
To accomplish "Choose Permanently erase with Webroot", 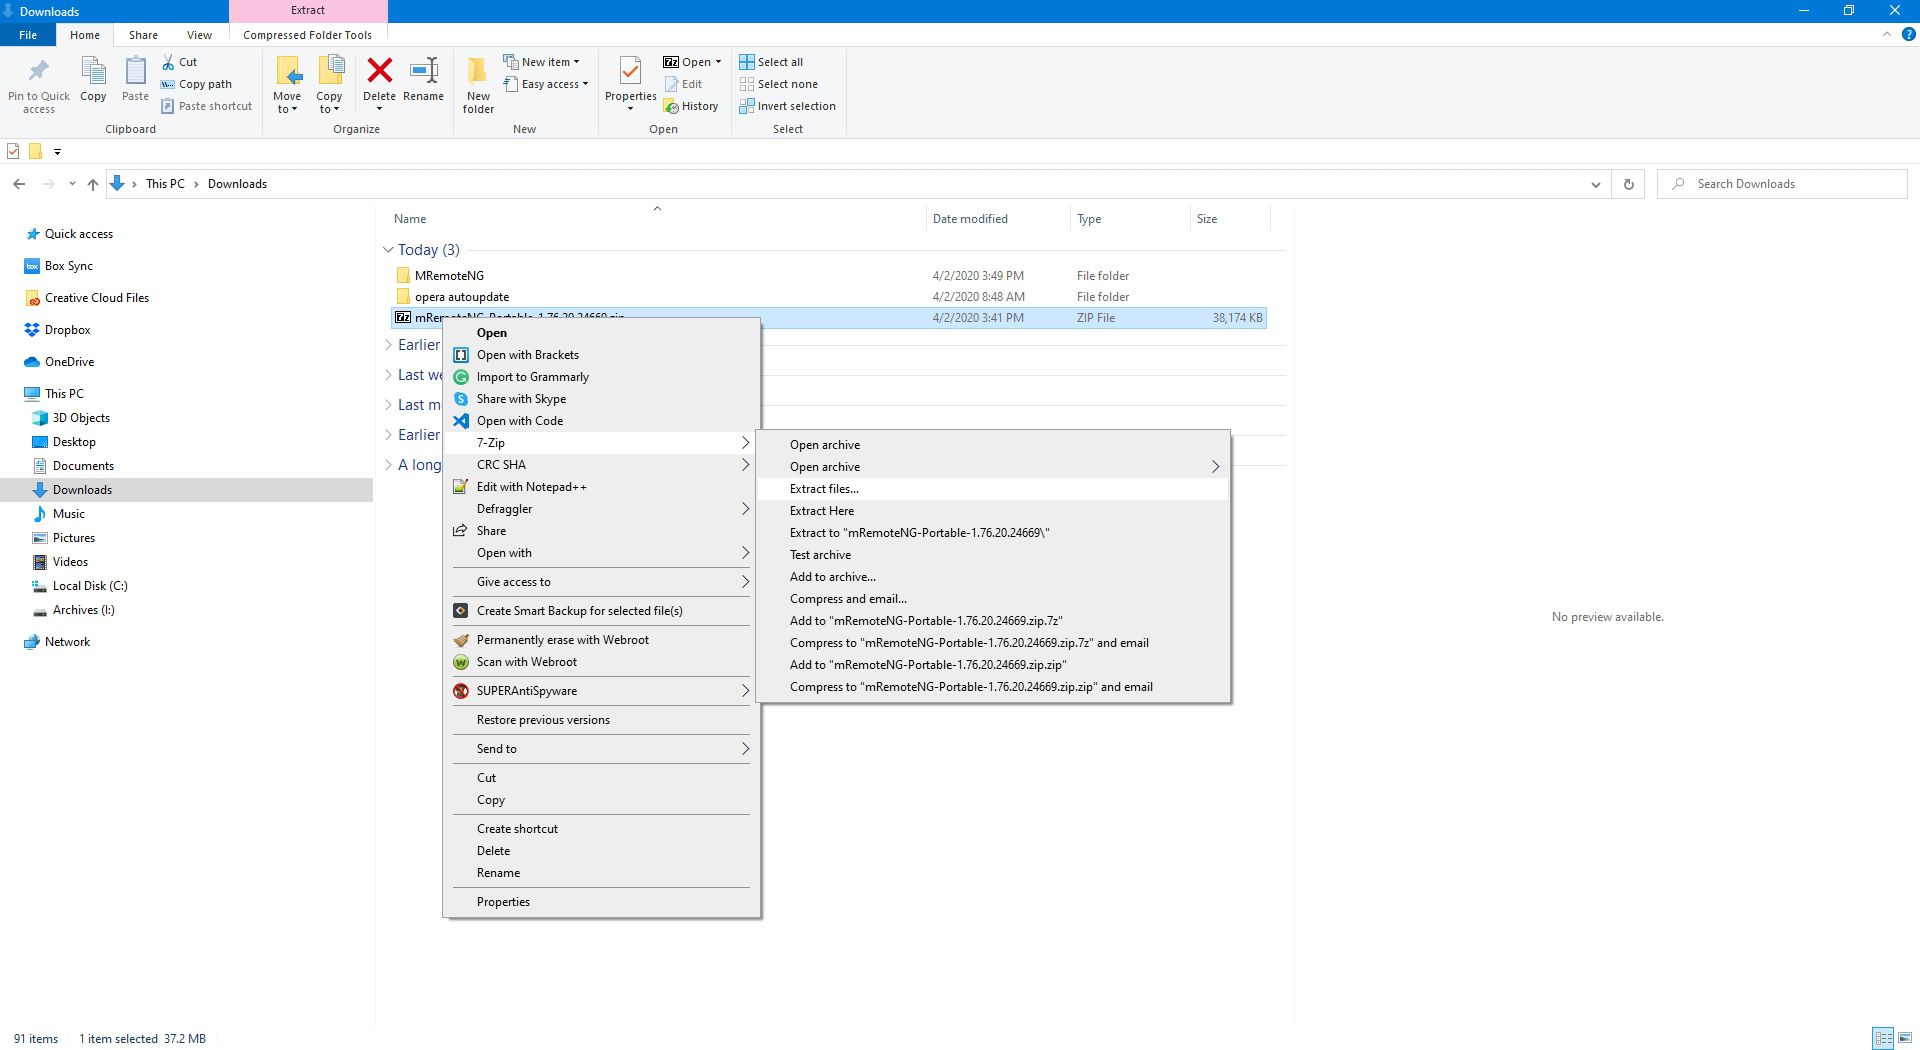I will click(563, 640).
